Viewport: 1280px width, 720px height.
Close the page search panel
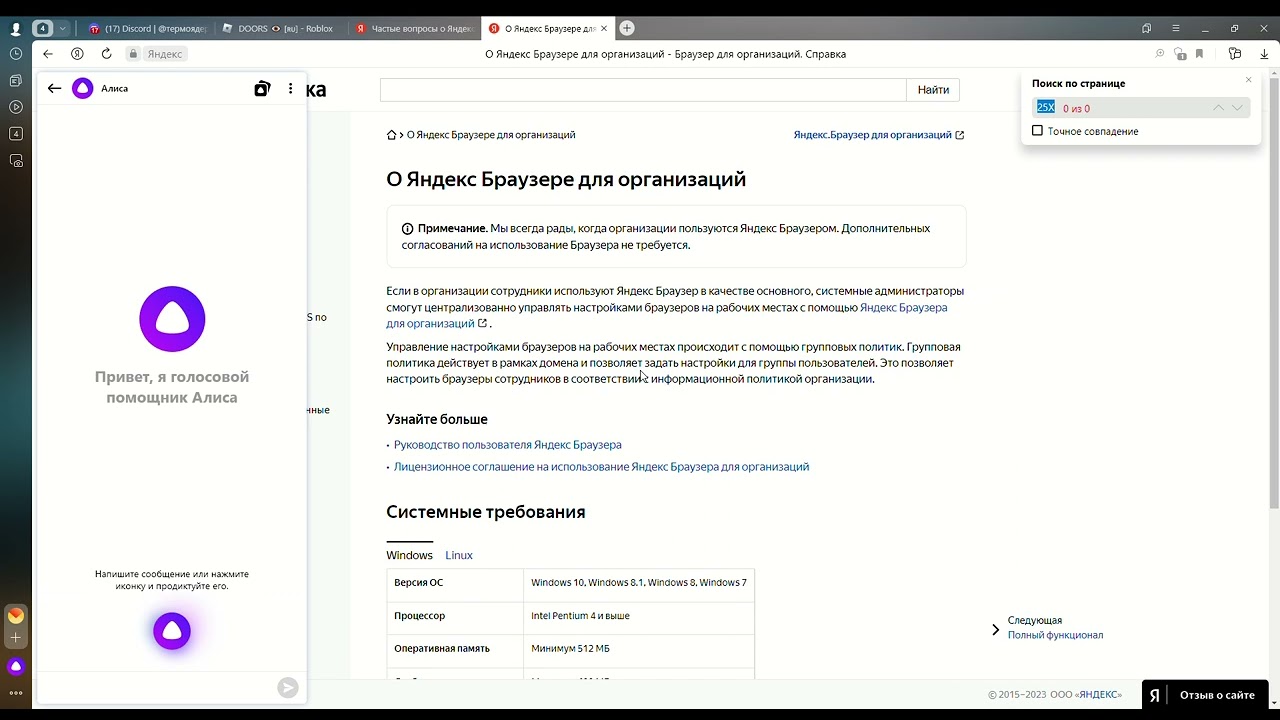[x=1248, y=80]
